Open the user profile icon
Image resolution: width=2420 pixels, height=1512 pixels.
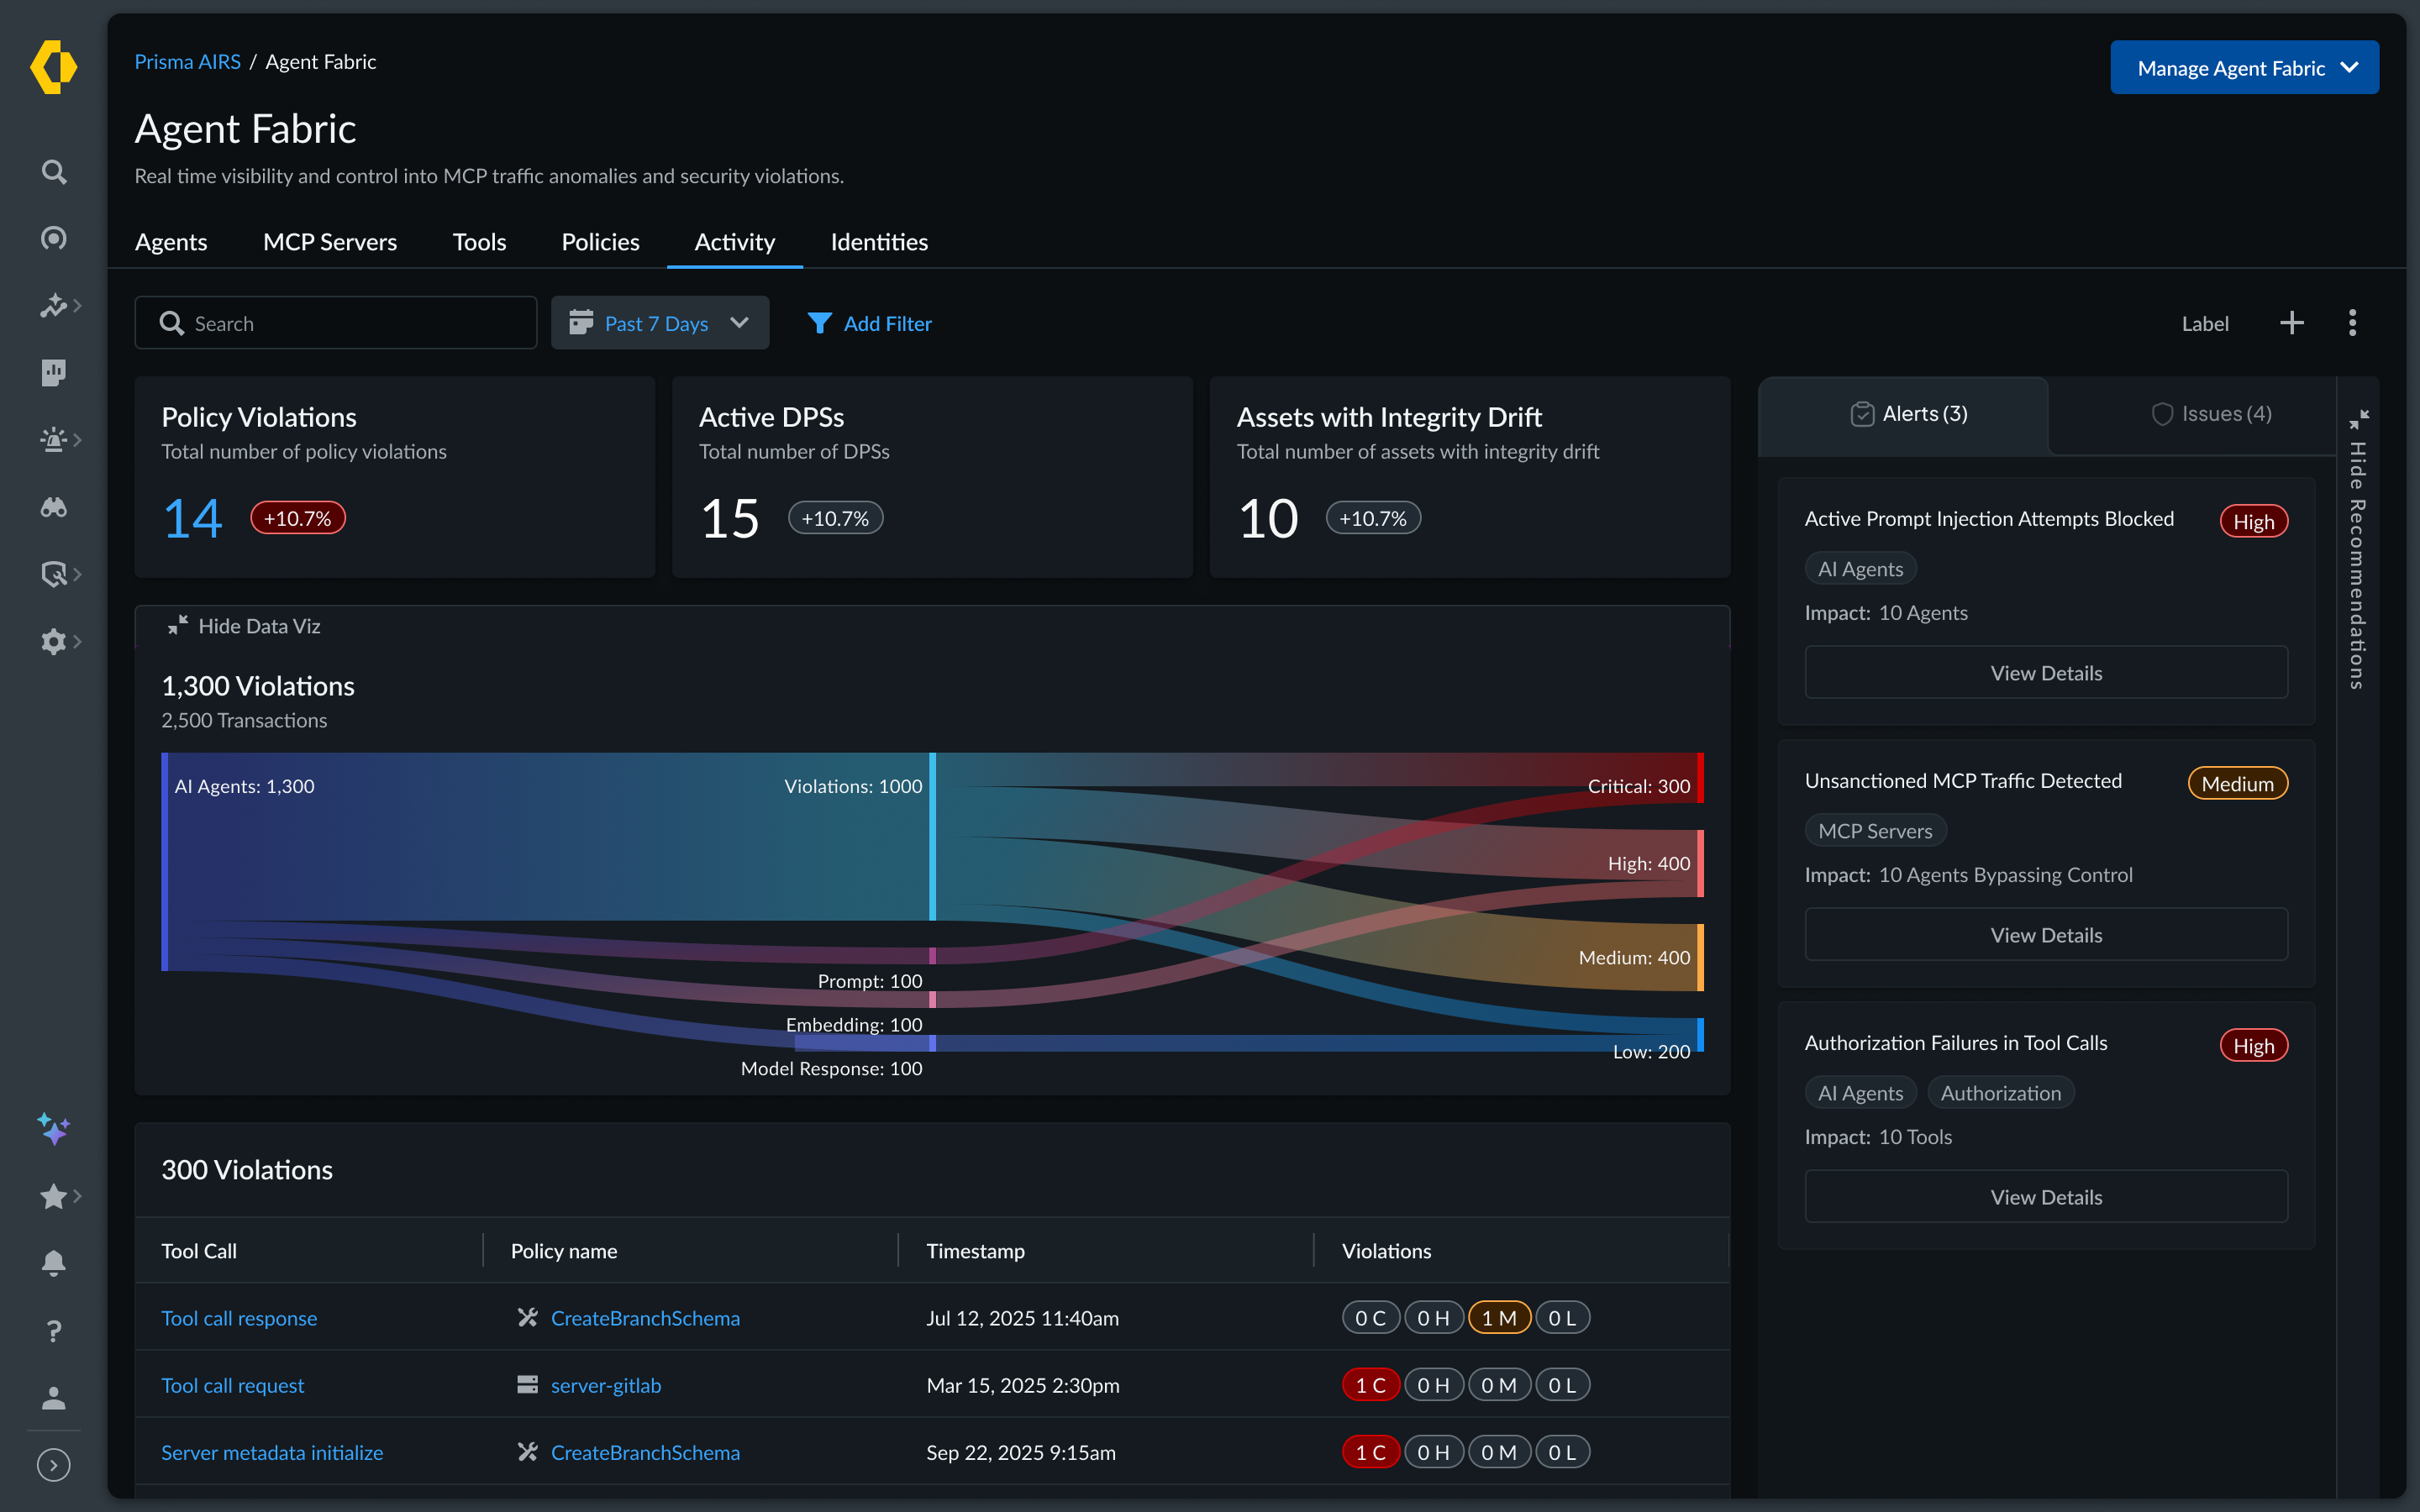point(54,1398)
